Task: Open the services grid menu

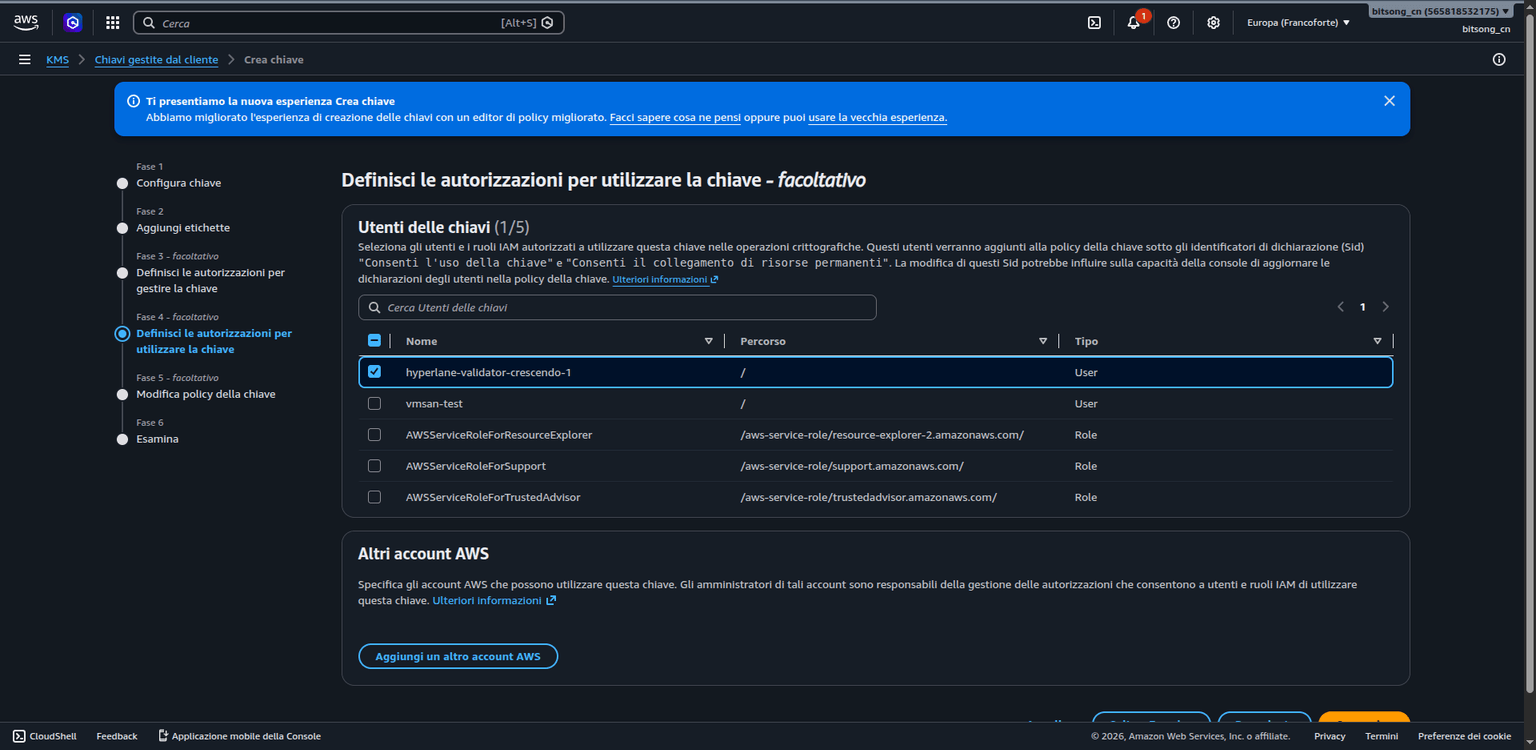Action: point(112,22)
